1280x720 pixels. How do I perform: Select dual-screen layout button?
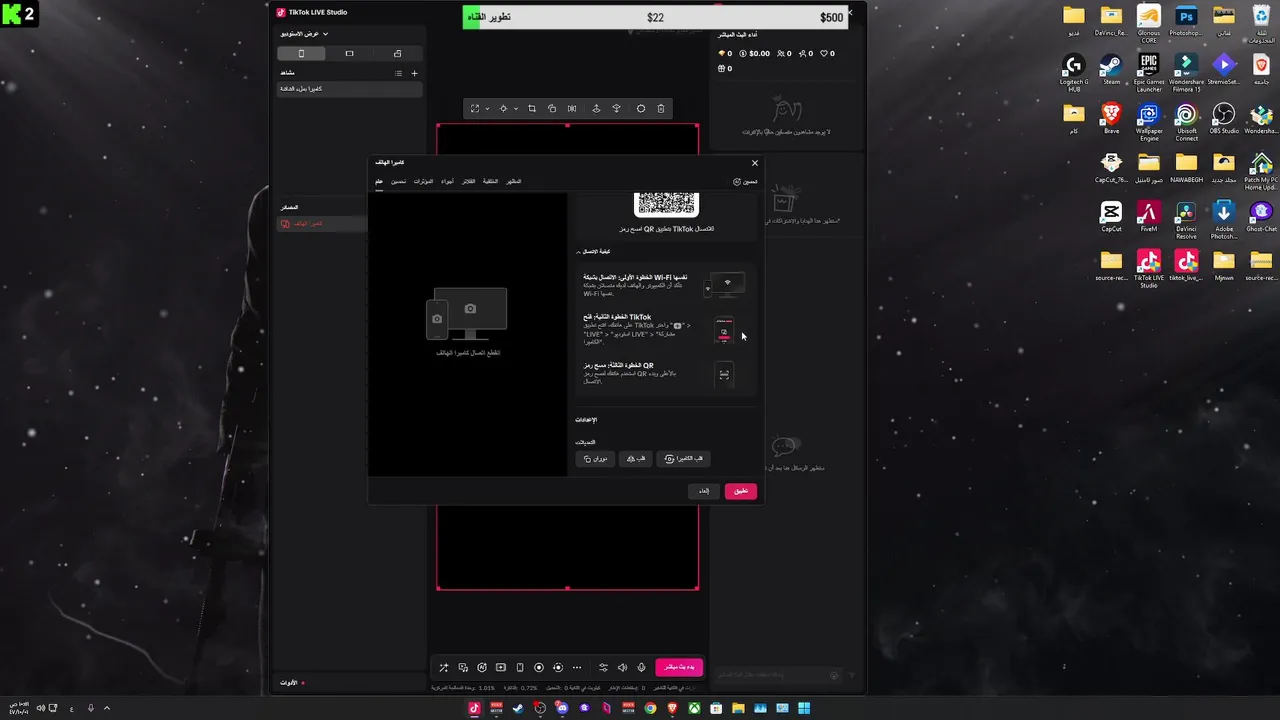pos(397,53)
